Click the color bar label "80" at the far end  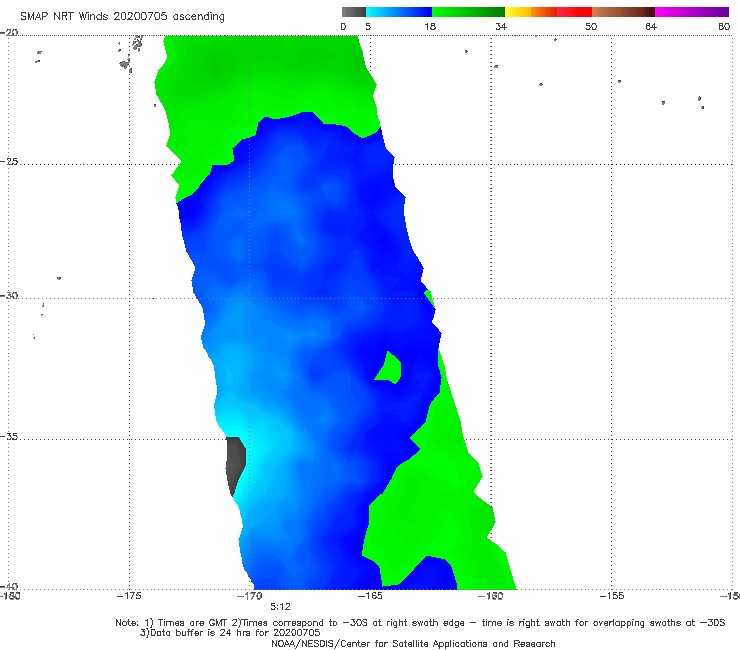pyautogui.click(x=724, y=27)
